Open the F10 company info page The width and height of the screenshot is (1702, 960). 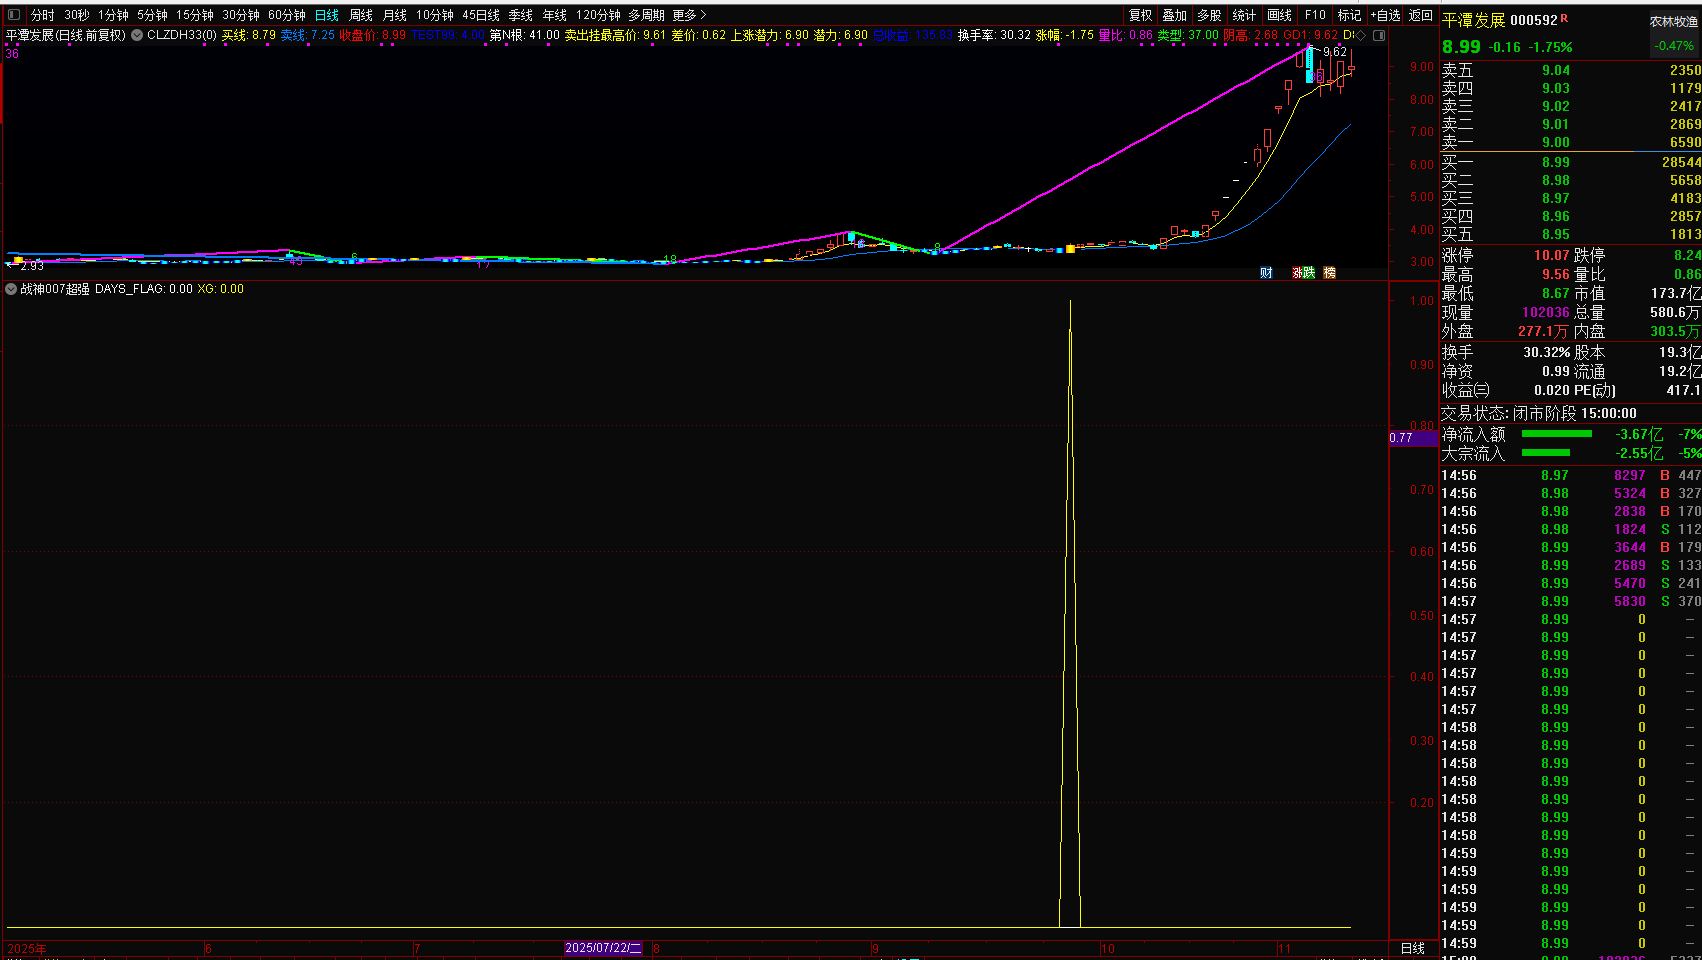[x=1315, y=15]
